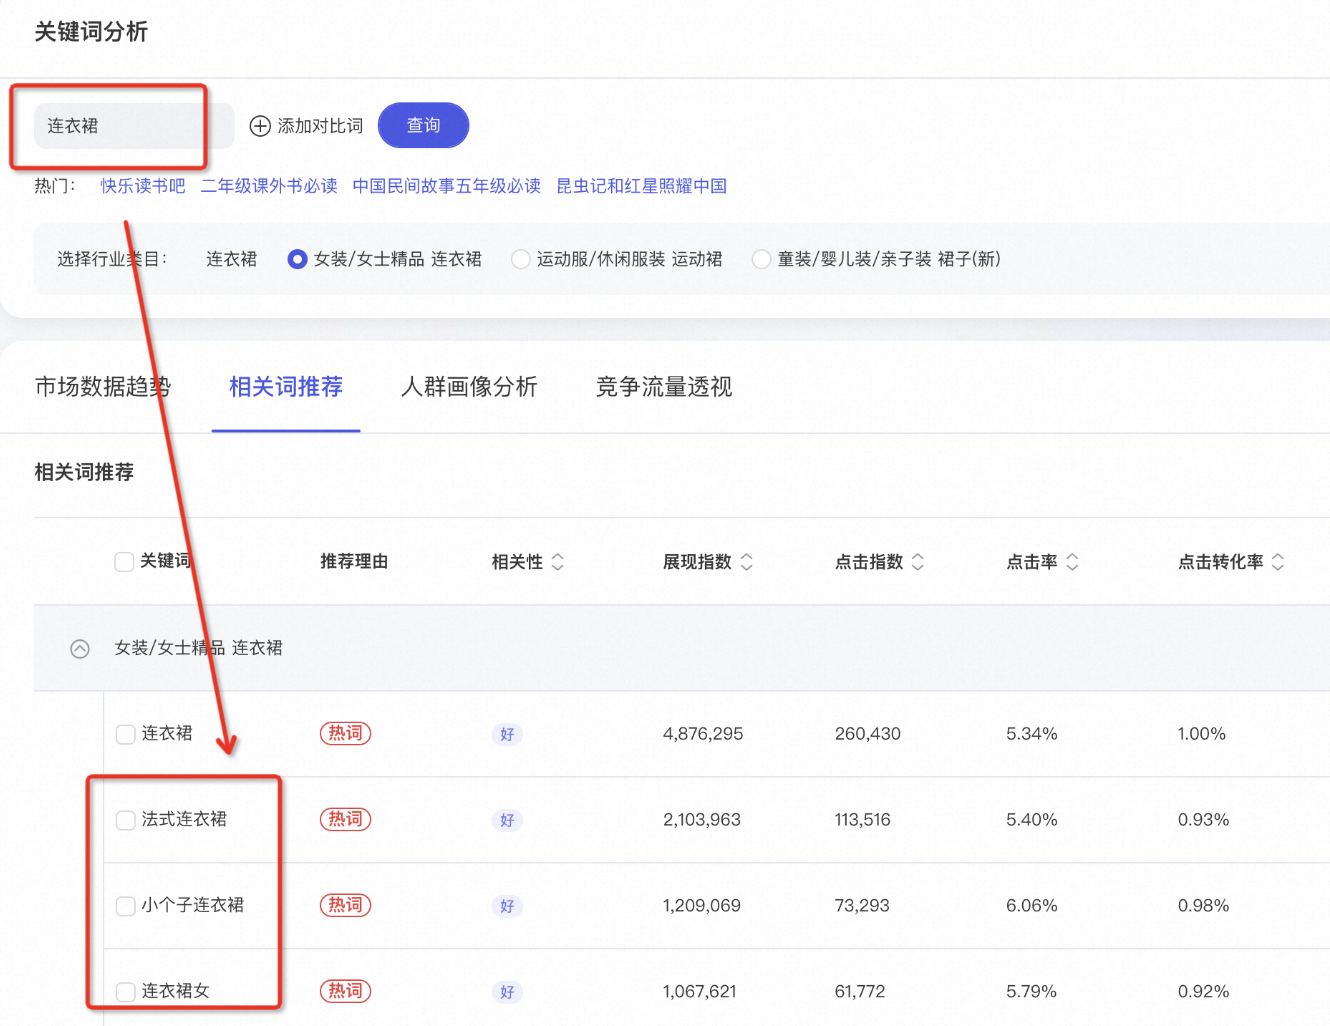Click the click rate 6.06%
The image size is (1330, 1026).
pos(1032,906)
